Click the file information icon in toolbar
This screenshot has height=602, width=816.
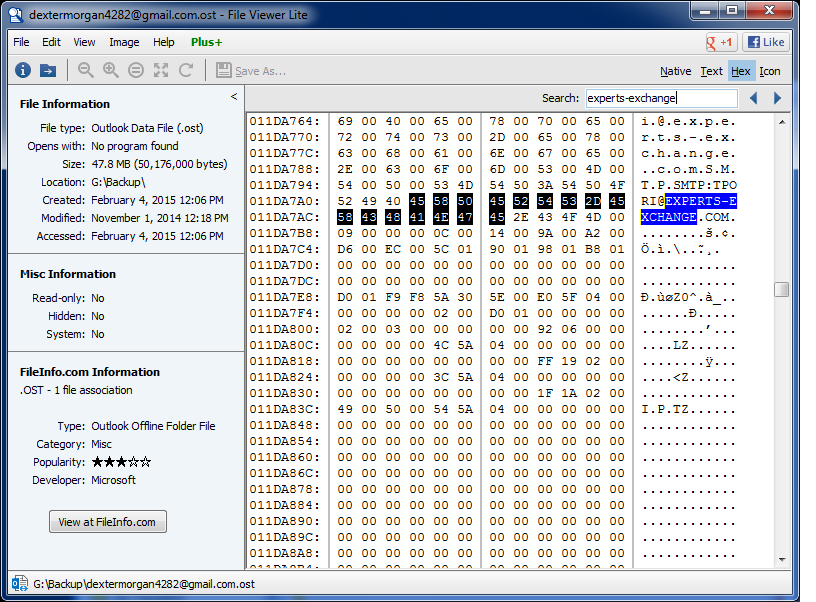22,70
